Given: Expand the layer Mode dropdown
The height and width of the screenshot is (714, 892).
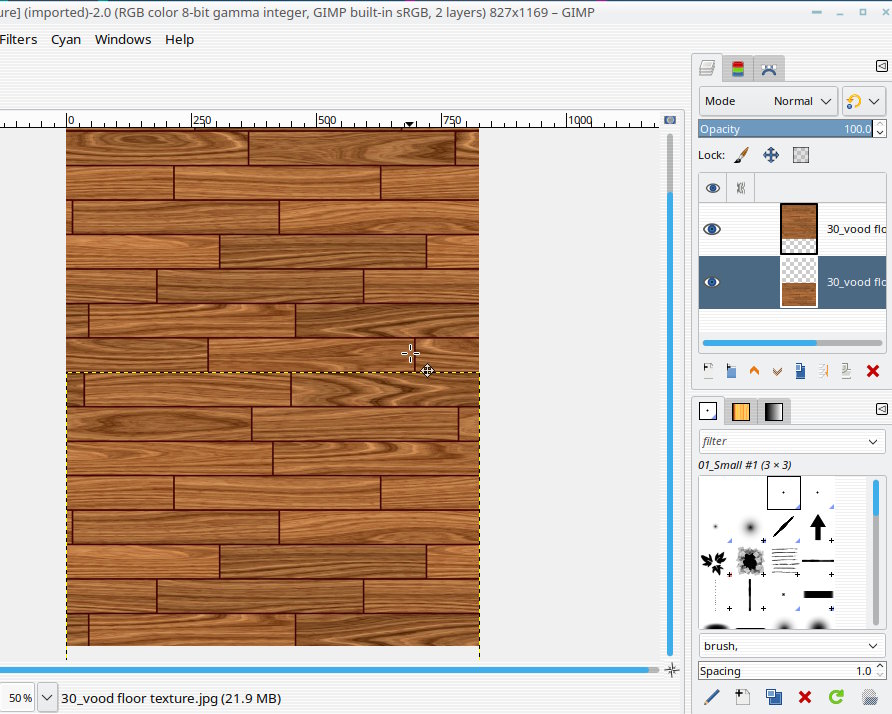Looking at the screenshot, I should pos(767,101).
